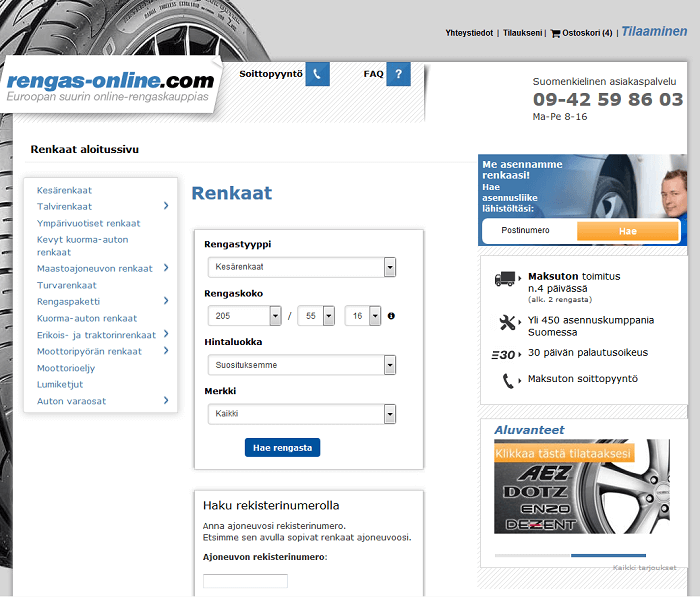Click the phone icon next to Soittopyyntö
Screen dimensions: 700x597
coord(317,74)
